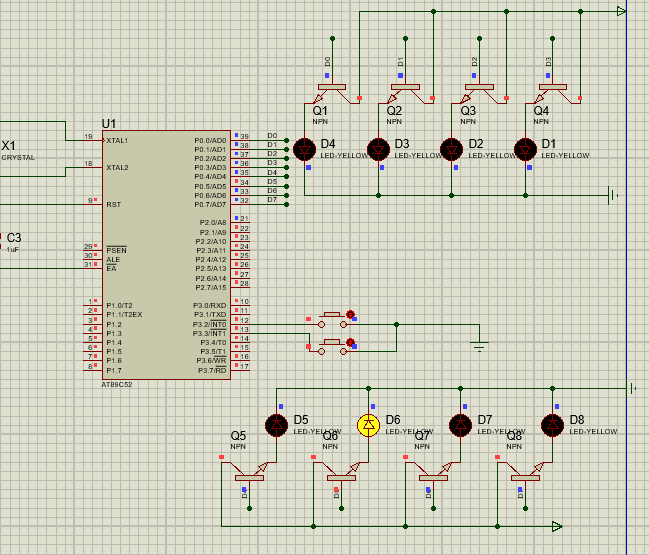The image size is (649, 555).
Task: Click the P3.7/RD pin label
Action: tap(212, 370)
